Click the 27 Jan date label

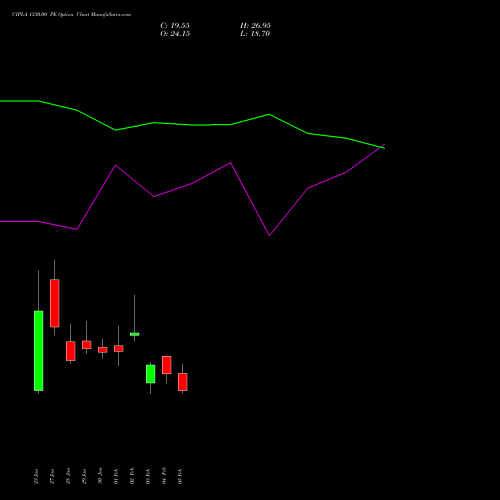click(52, 476)
